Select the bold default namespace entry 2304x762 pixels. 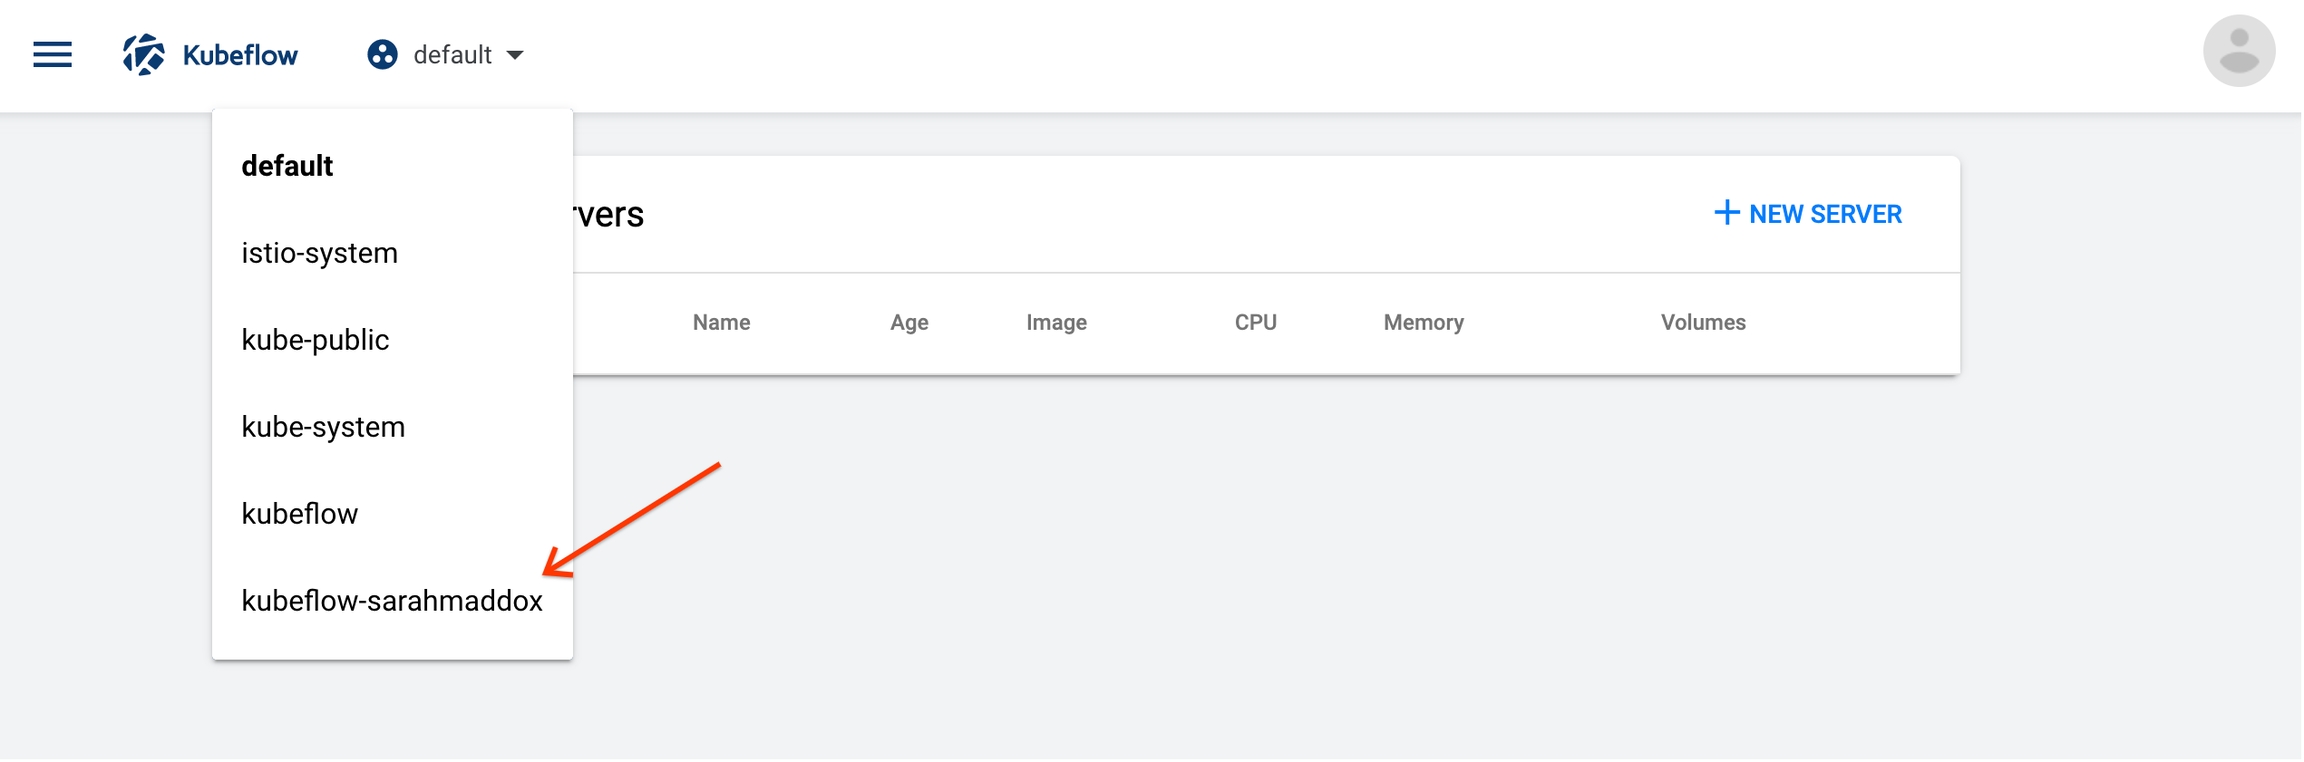pyautogui.click(x=287, y=166)
